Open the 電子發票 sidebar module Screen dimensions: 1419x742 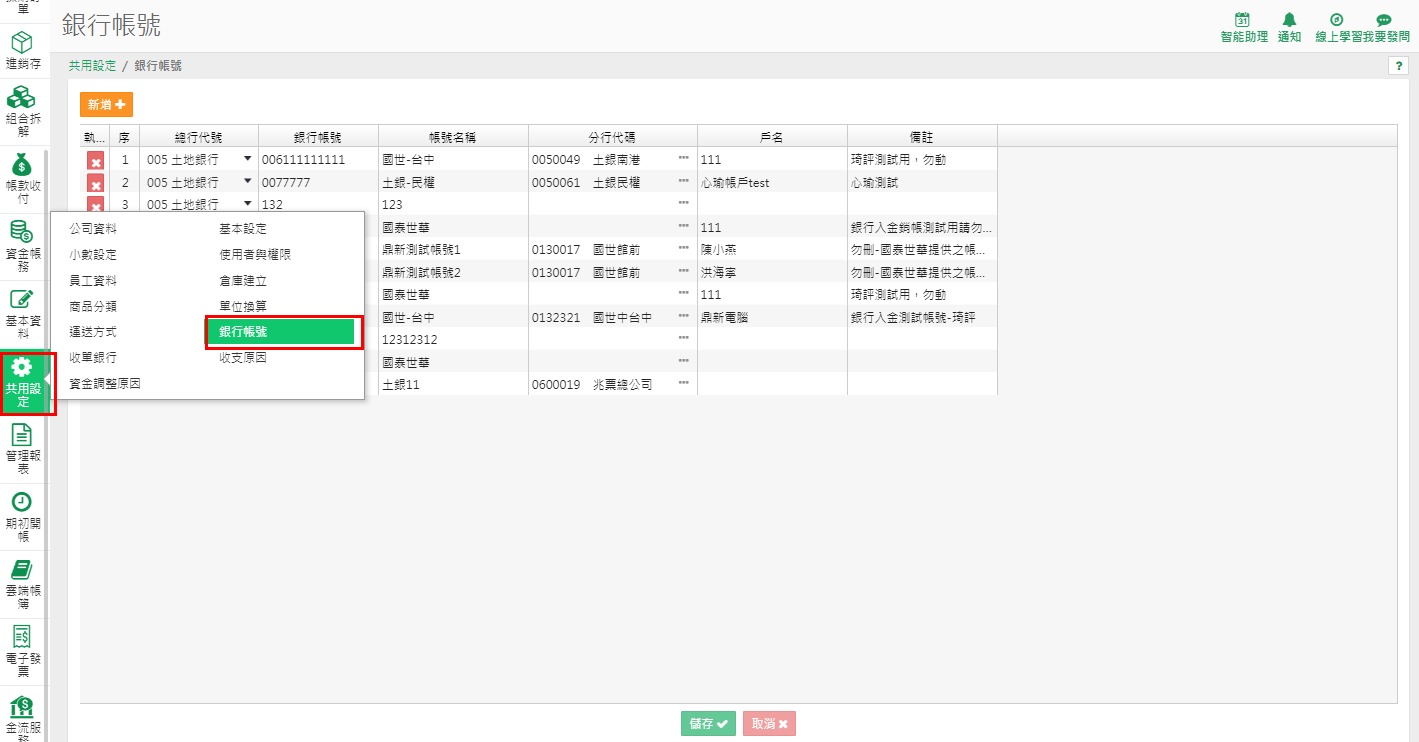click(23, 650)
